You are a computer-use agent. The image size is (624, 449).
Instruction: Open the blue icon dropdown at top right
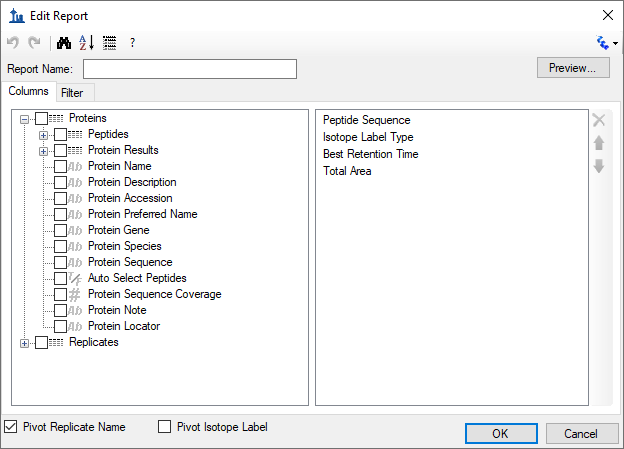(x=607, y=43)
